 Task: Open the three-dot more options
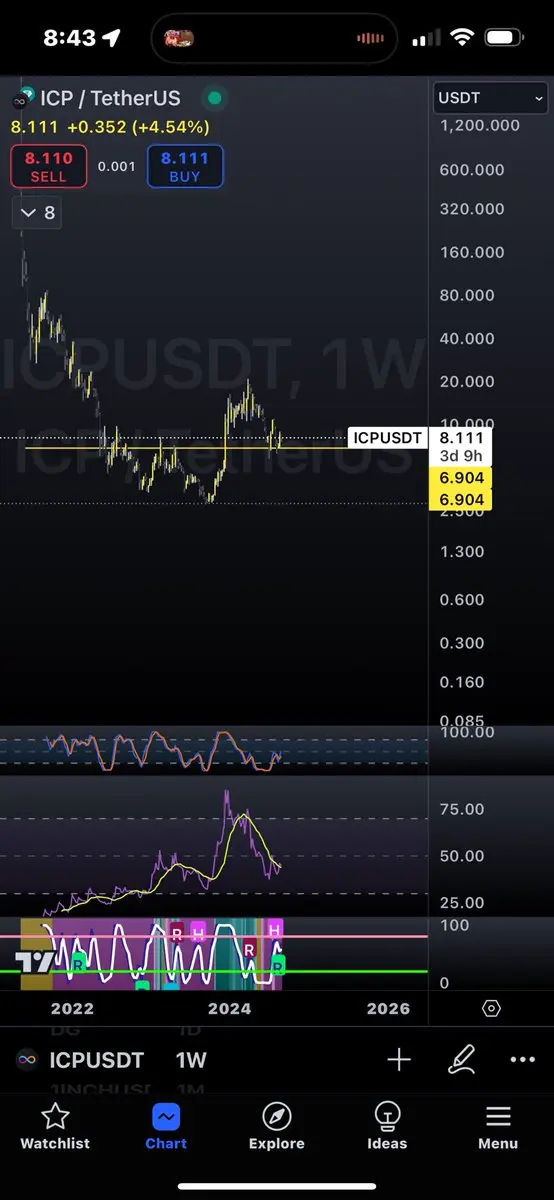pos(523,1060)
